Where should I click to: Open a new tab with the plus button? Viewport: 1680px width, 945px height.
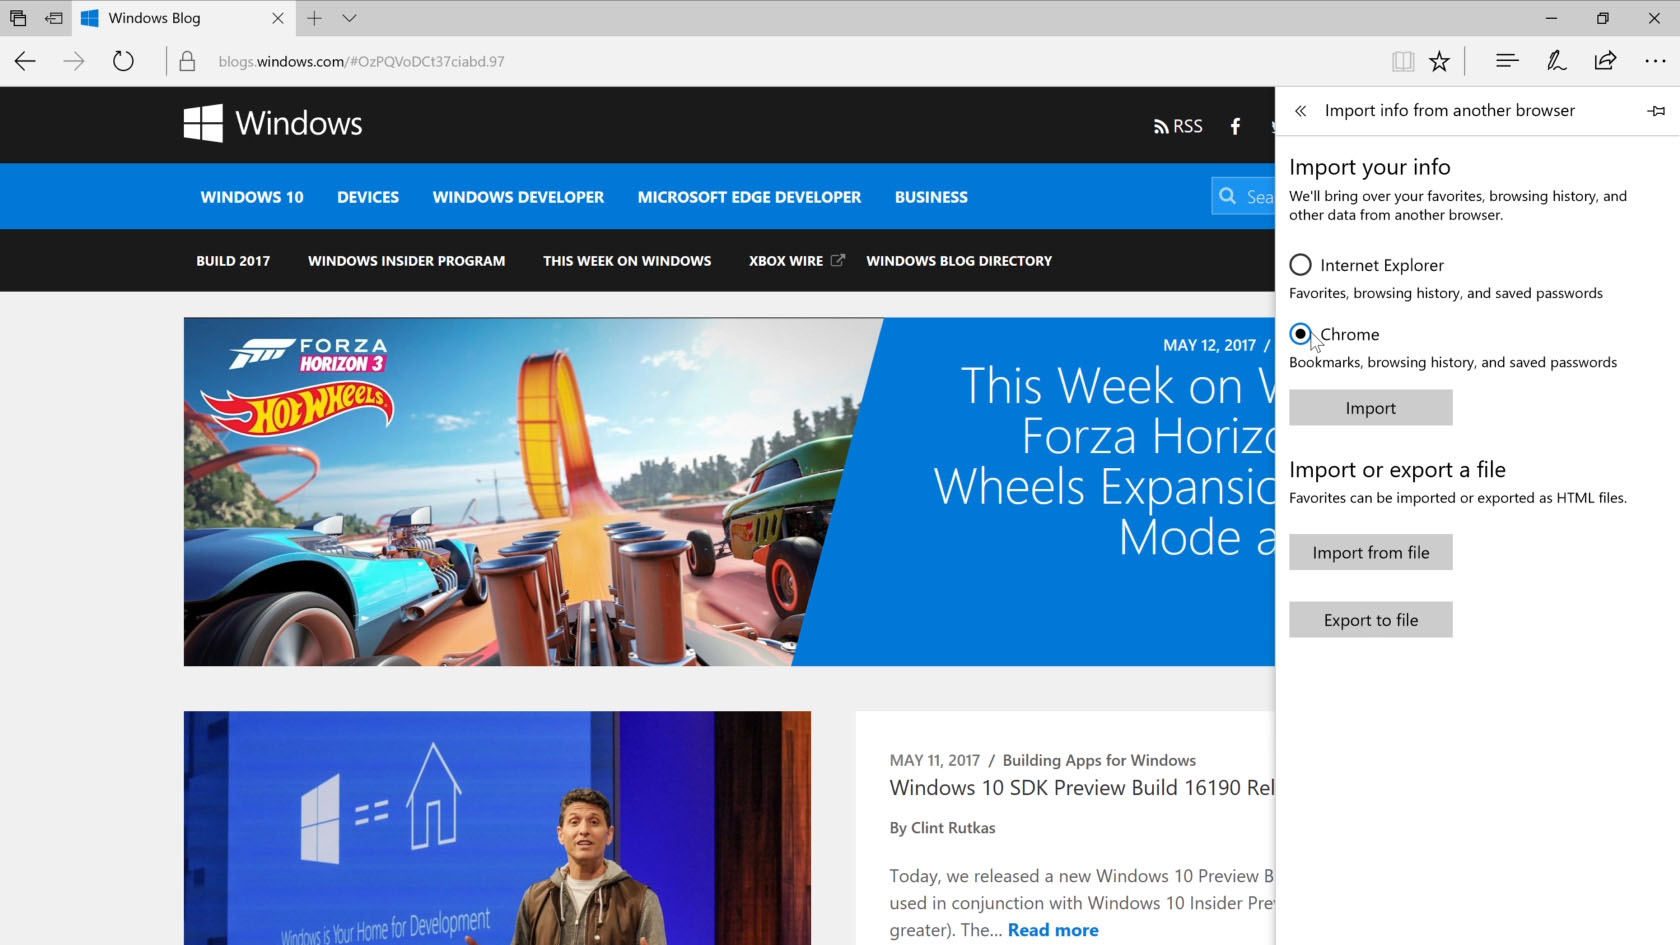[x=314, y=18]
